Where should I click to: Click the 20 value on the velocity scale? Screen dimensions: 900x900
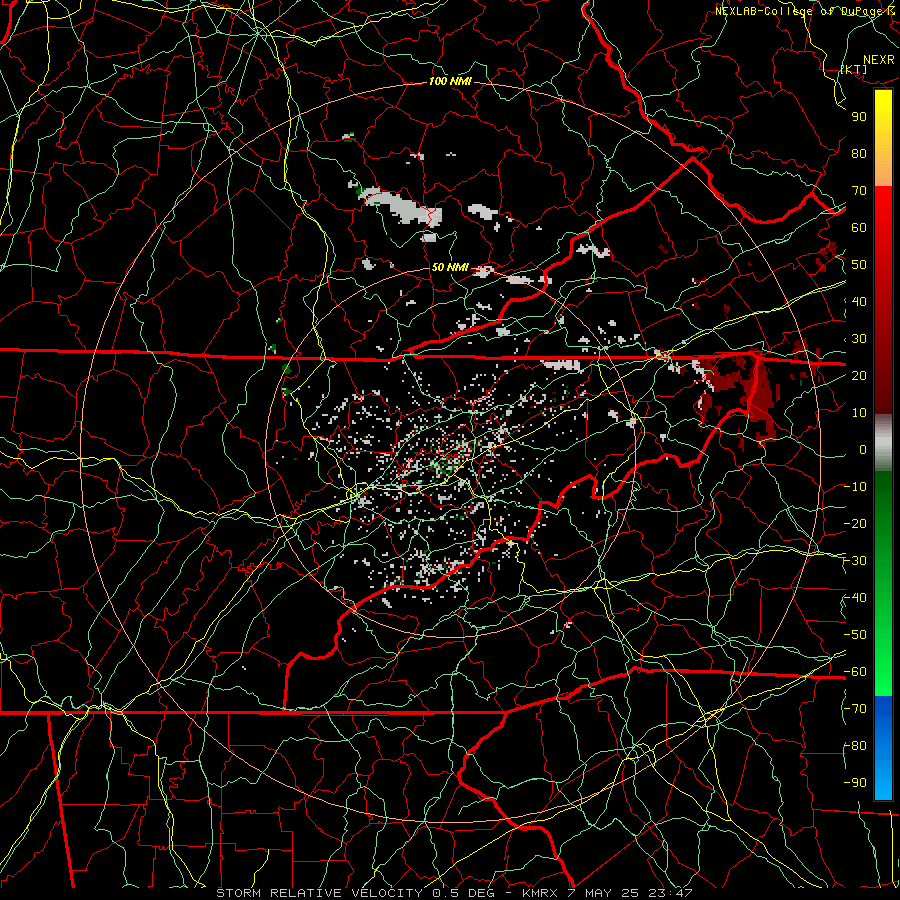click(859, 376)
